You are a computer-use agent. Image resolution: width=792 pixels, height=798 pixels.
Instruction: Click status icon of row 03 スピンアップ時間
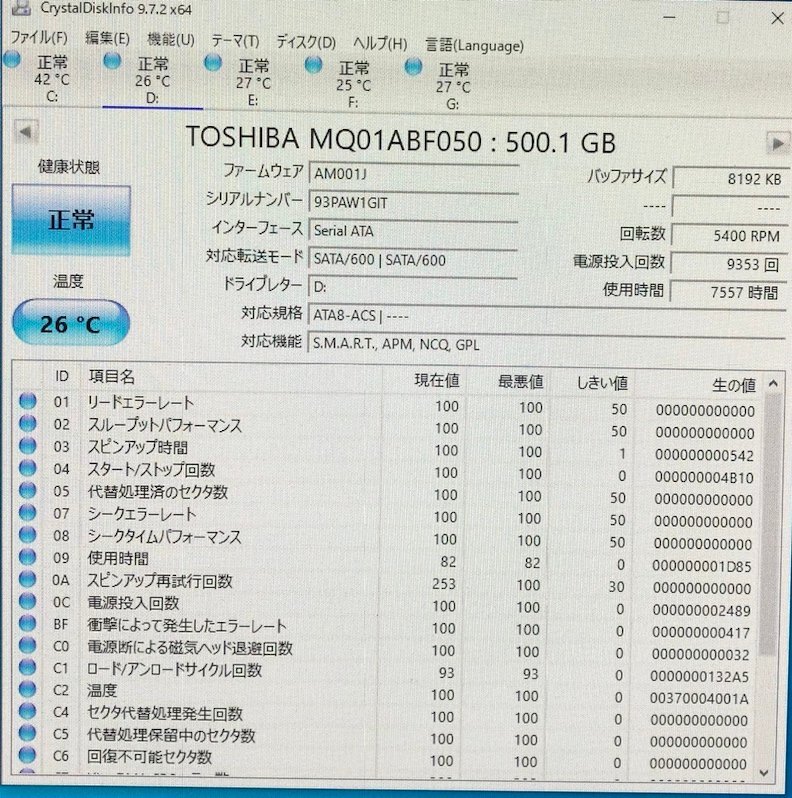(27, 445)
